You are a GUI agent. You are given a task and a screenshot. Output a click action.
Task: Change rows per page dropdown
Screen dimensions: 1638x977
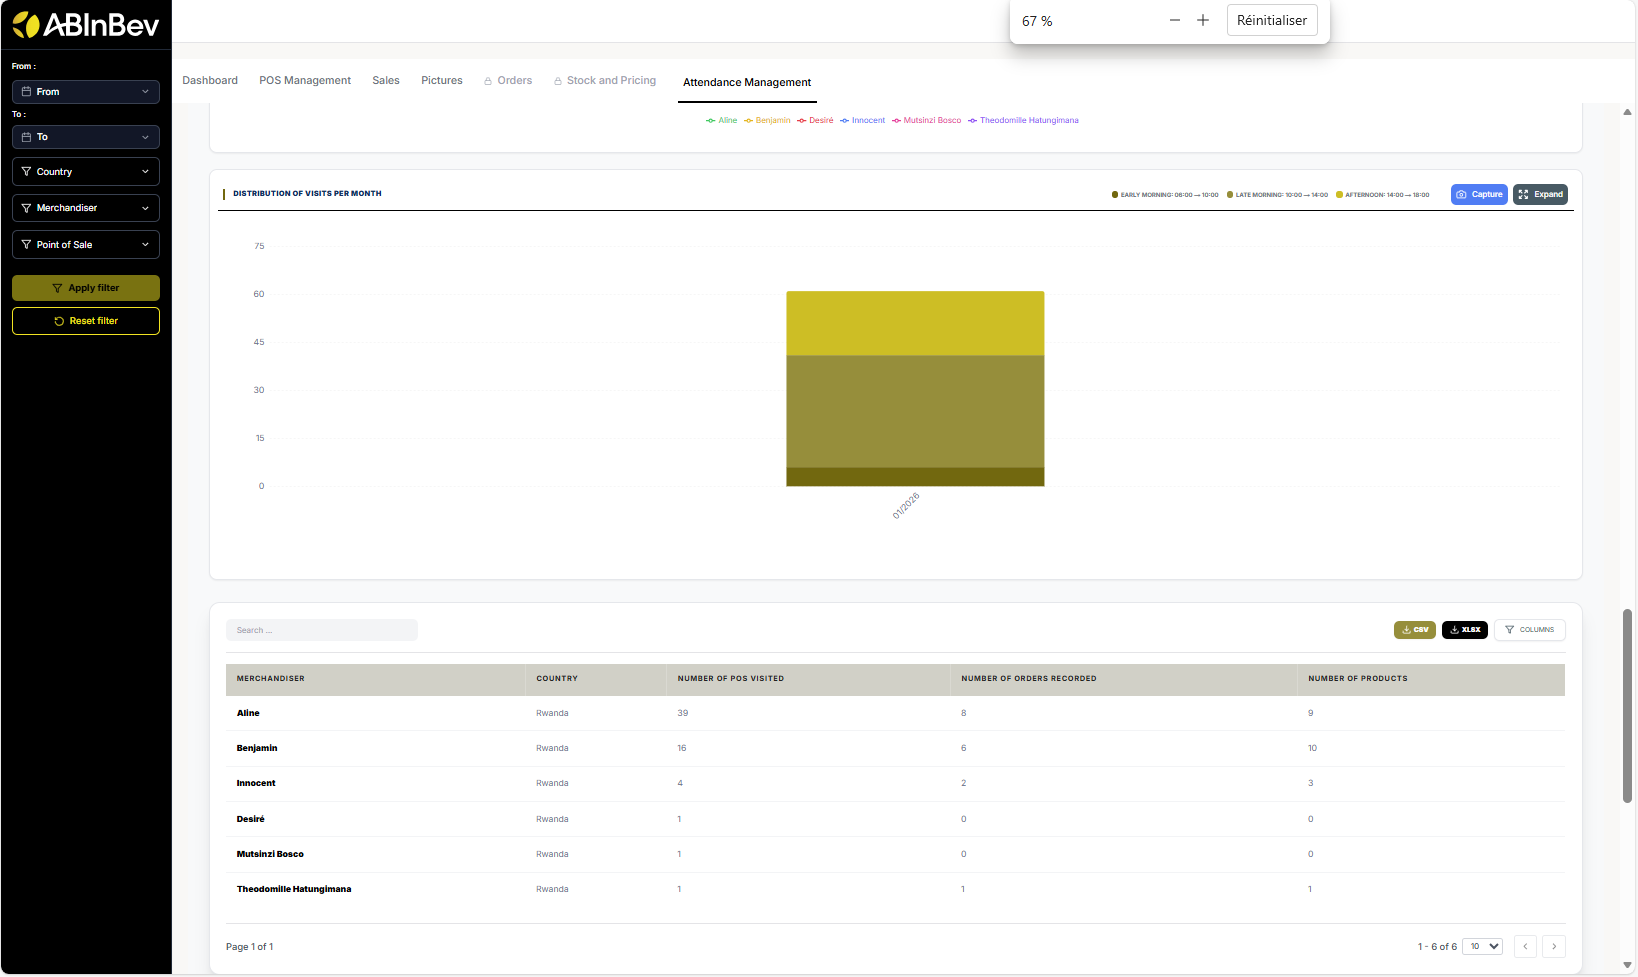click(1482, 947)
